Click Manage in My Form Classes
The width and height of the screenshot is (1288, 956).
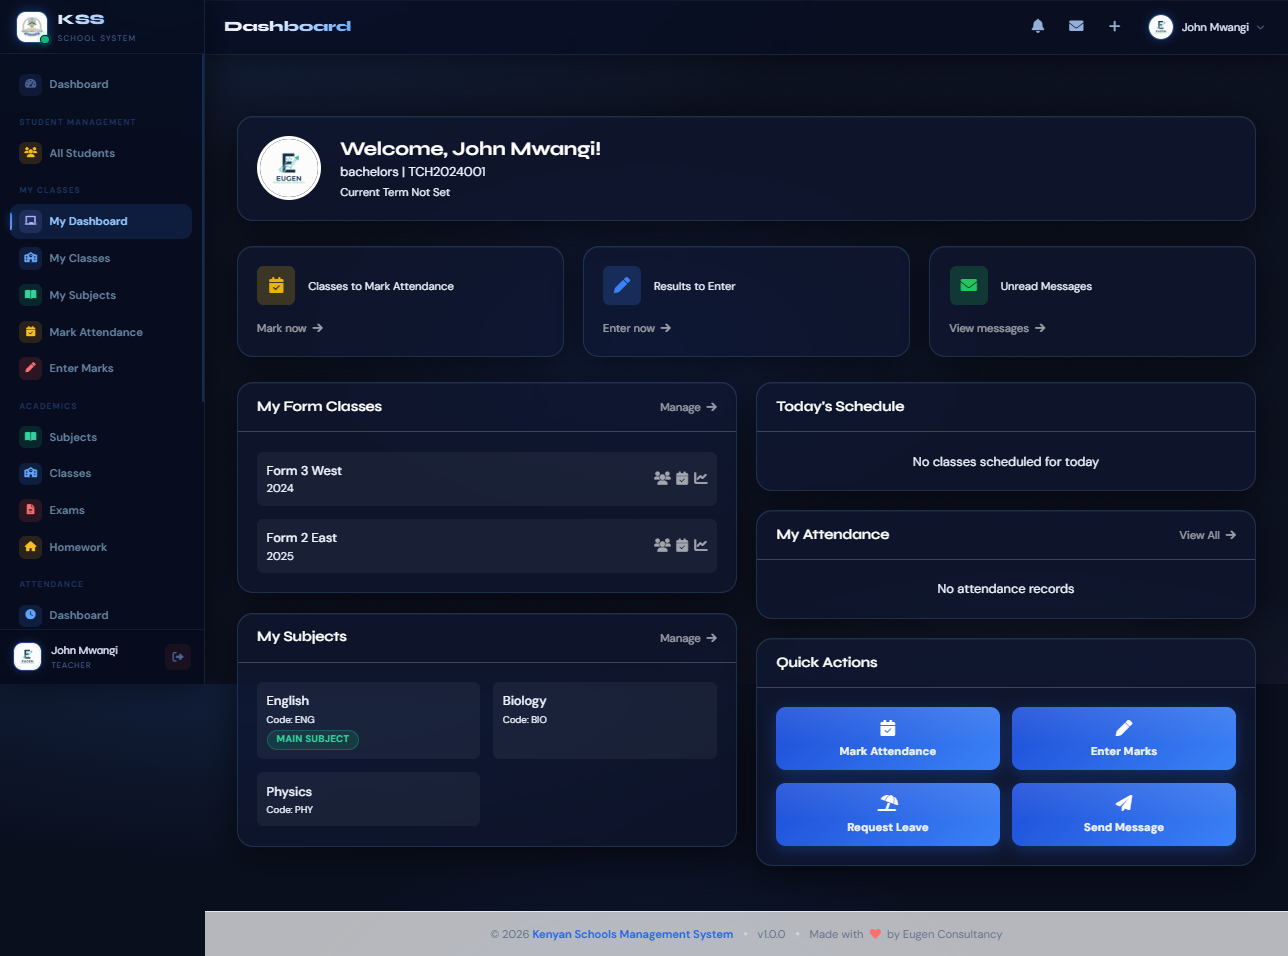[688, 407]
